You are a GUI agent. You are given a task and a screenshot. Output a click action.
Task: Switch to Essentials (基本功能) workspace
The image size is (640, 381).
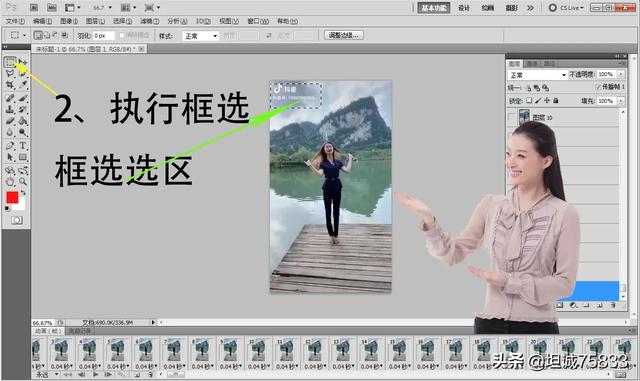click(433, 8)
